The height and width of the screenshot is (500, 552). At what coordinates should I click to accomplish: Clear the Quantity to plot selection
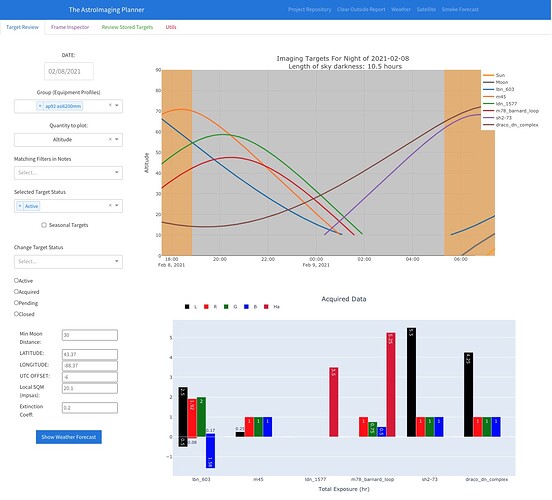(x=110, y=139)
